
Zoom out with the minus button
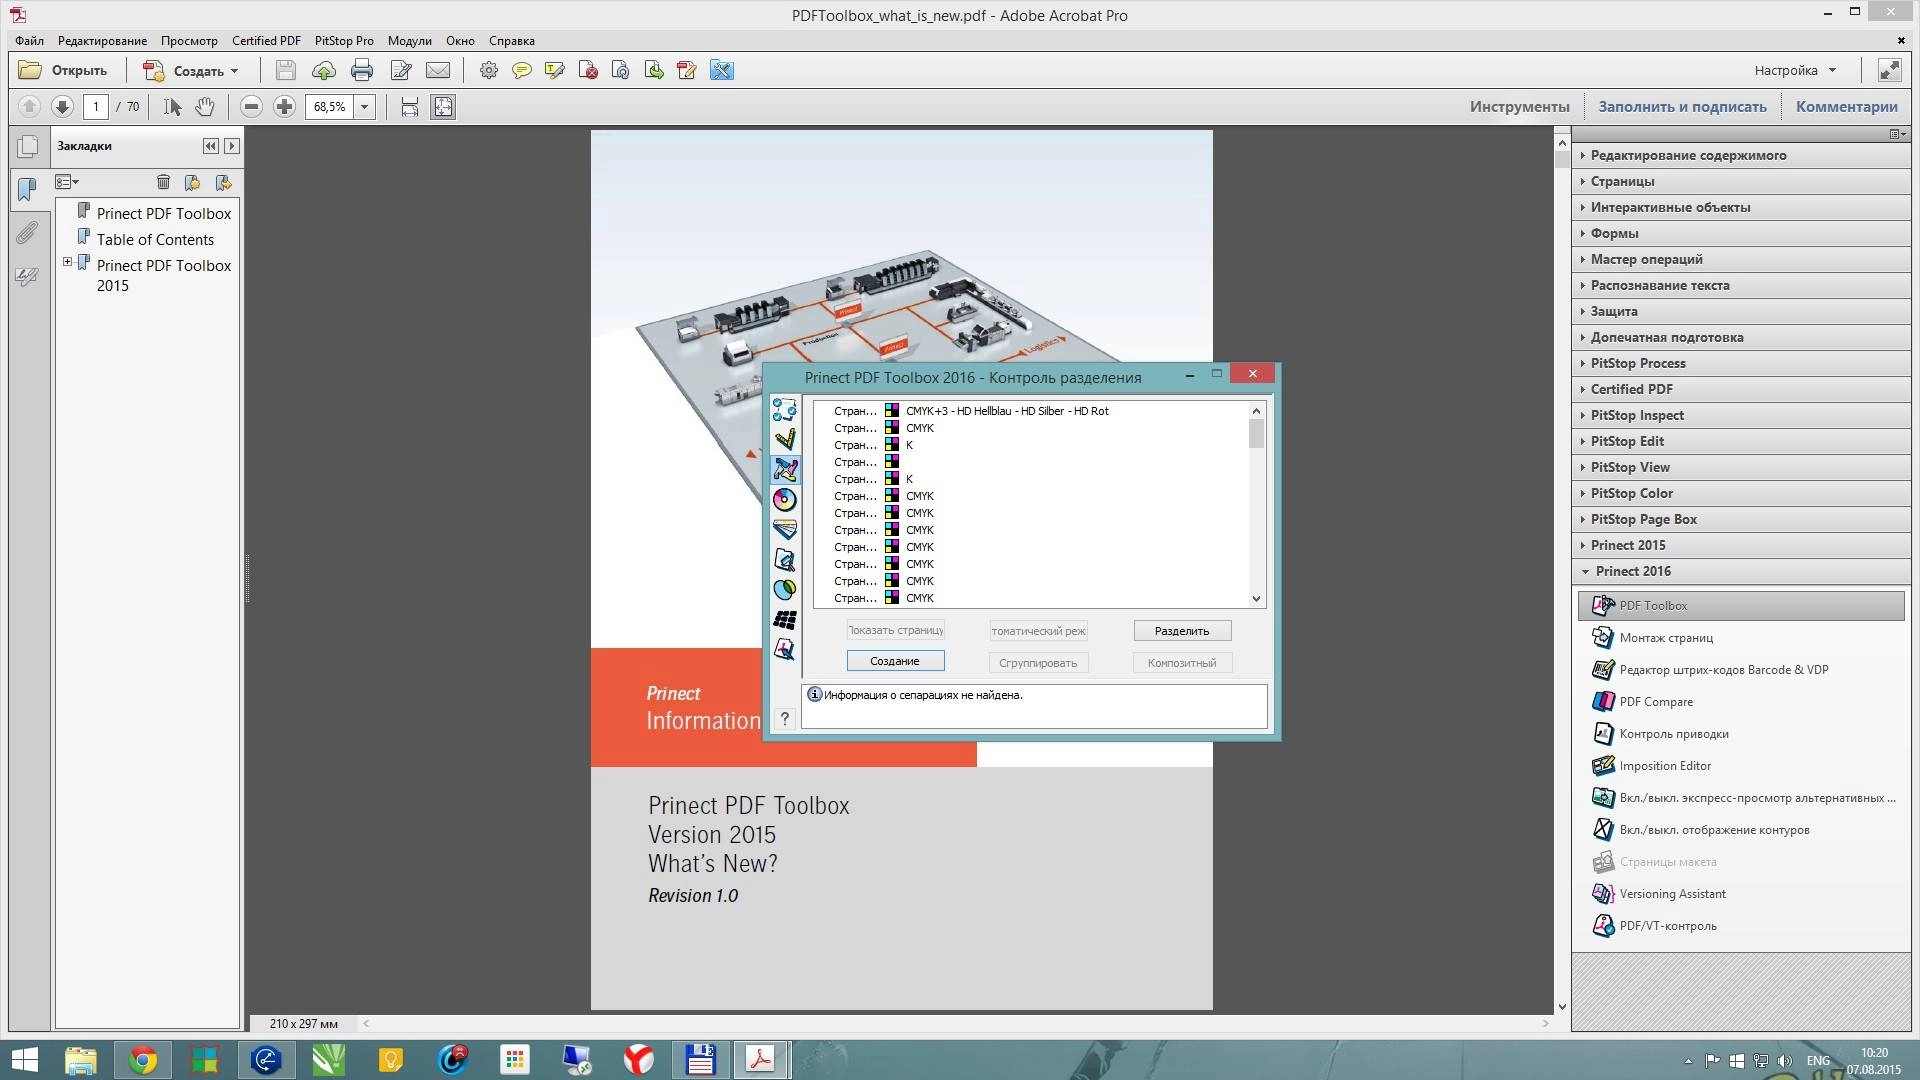[252, 106]
